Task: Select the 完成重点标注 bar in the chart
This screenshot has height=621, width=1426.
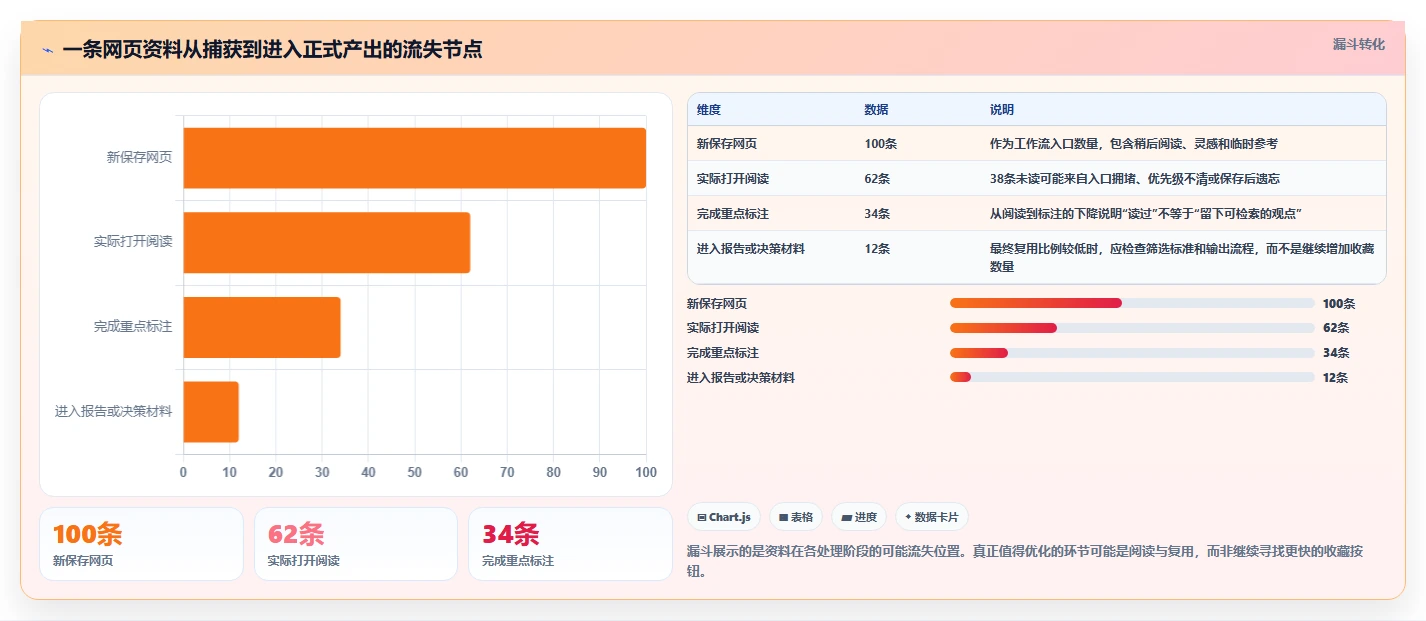Action: pos(261,327)
